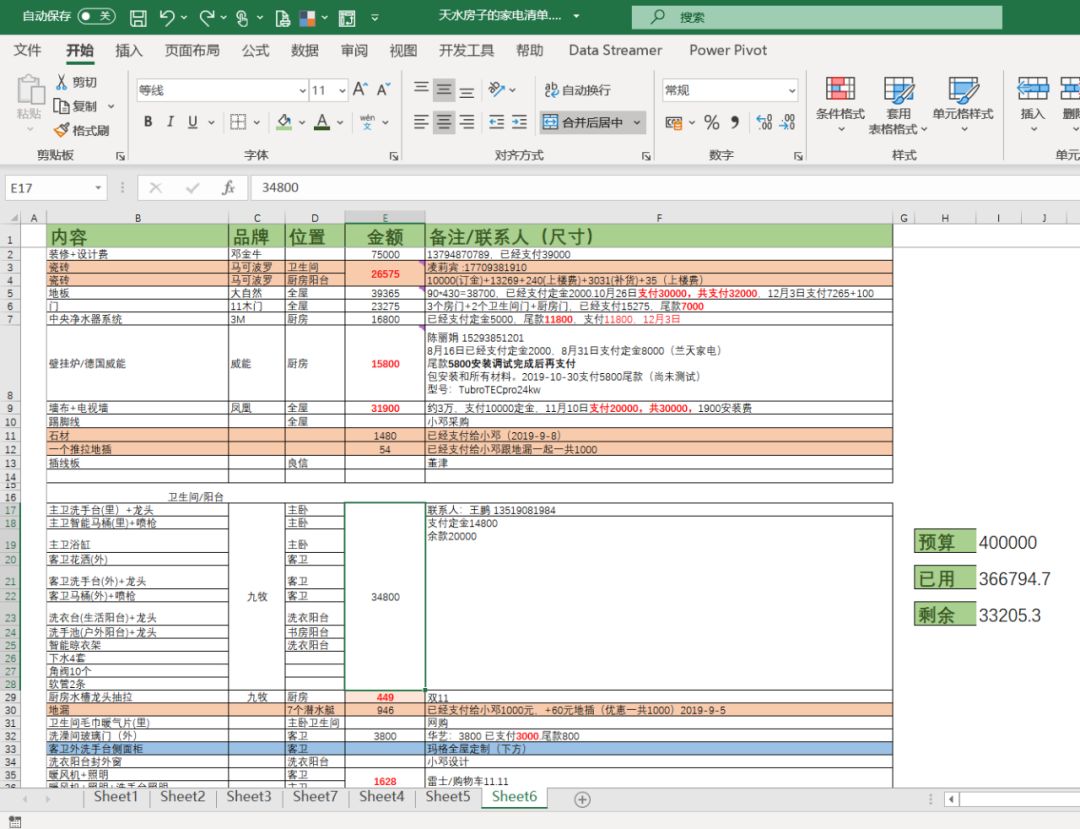Viewport: 1080px width, 829px height.
Task: Expand the font size dropdown
Action: point(342,90)
